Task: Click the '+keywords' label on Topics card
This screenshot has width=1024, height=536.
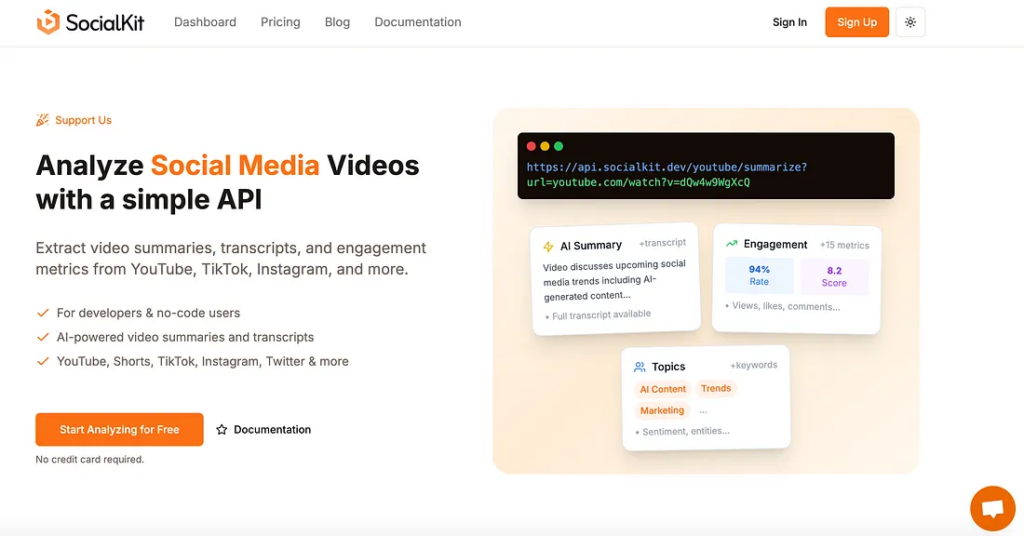Action: tap(754, 365)
